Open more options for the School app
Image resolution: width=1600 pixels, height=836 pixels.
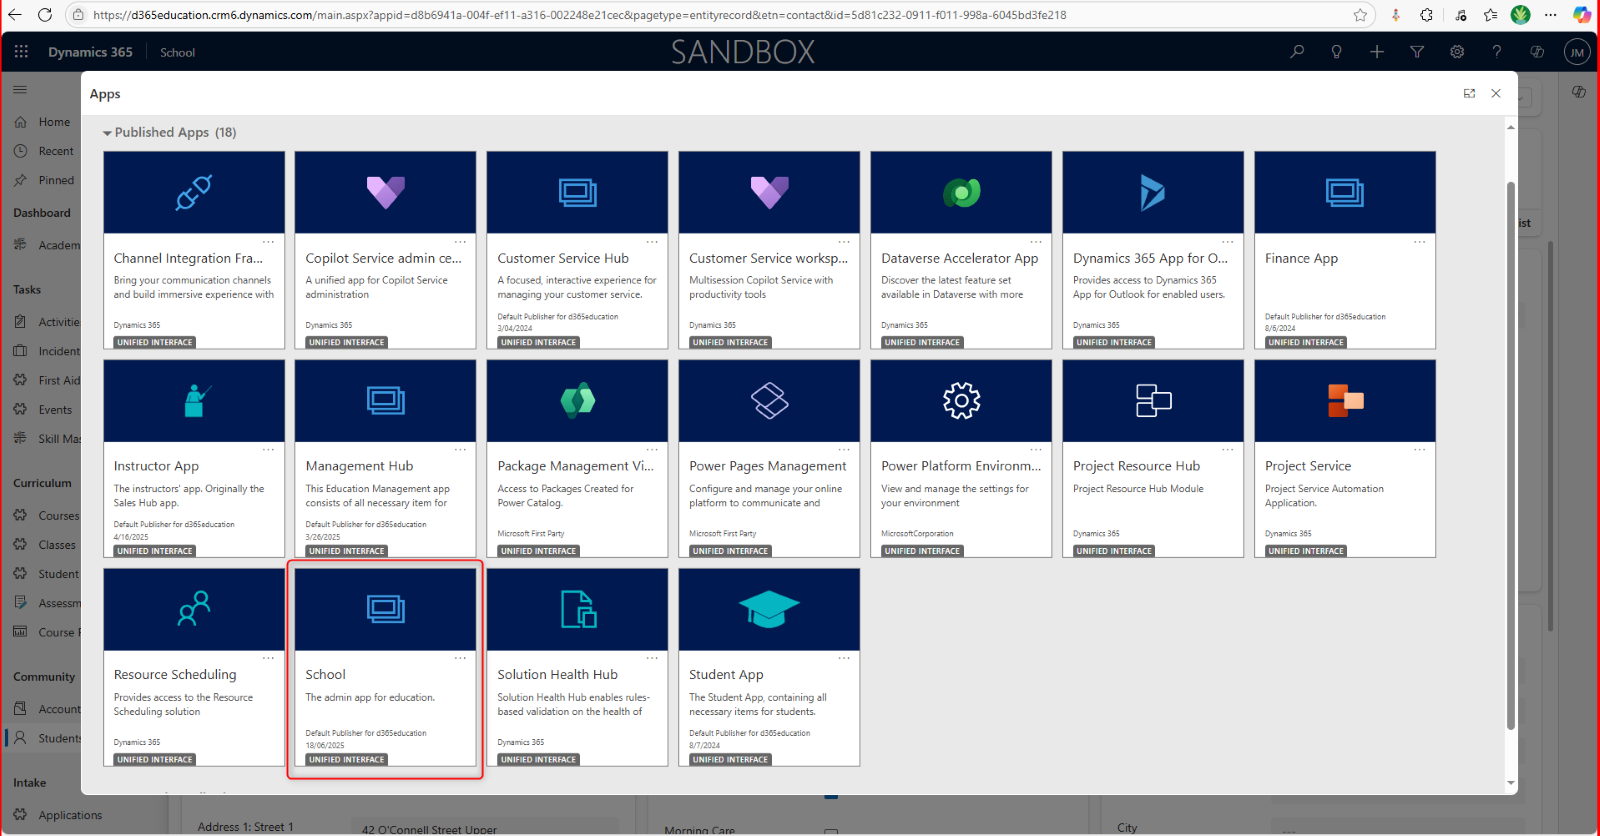click(x=460, y=658)
